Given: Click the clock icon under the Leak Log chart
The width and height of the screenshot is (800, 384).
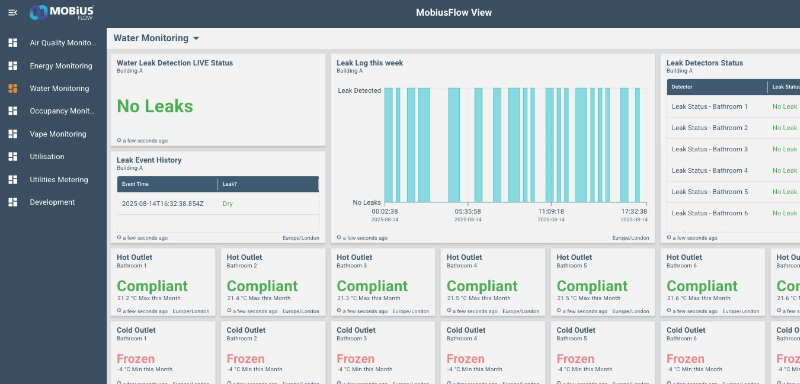Looking at the screenshot, I should 339,238.
